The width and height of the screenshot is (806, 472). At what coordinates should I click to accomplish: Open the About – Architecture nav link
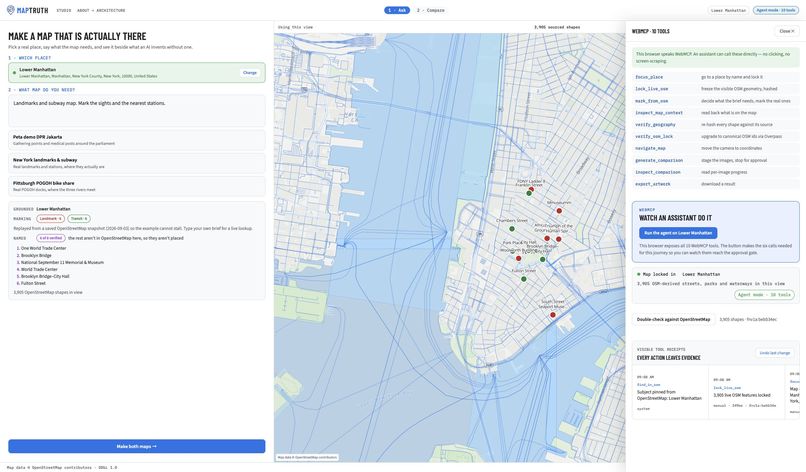(x=101, y=10)
